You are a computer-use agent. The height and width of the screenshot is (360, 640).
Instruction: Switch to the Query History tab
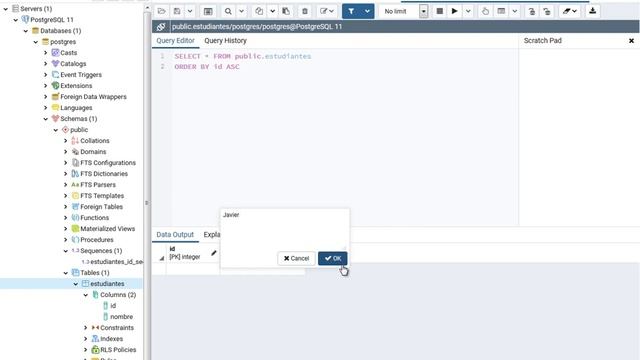click(x=225, y=41)
